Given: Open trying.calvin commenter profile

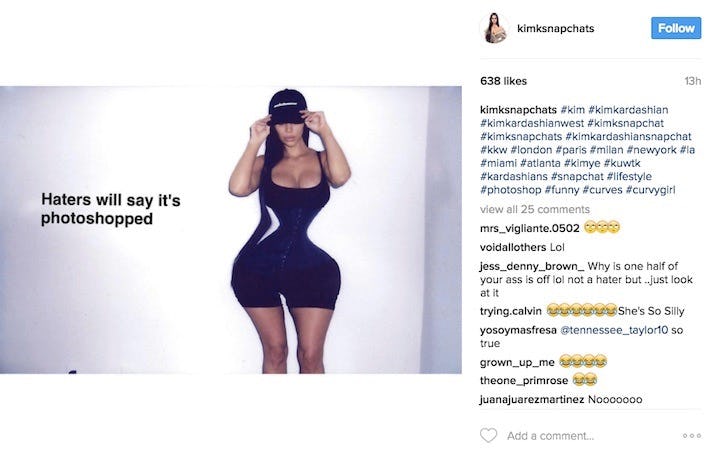Looking at the screenshot, I should pyautogui.click(x=510, y=312).
